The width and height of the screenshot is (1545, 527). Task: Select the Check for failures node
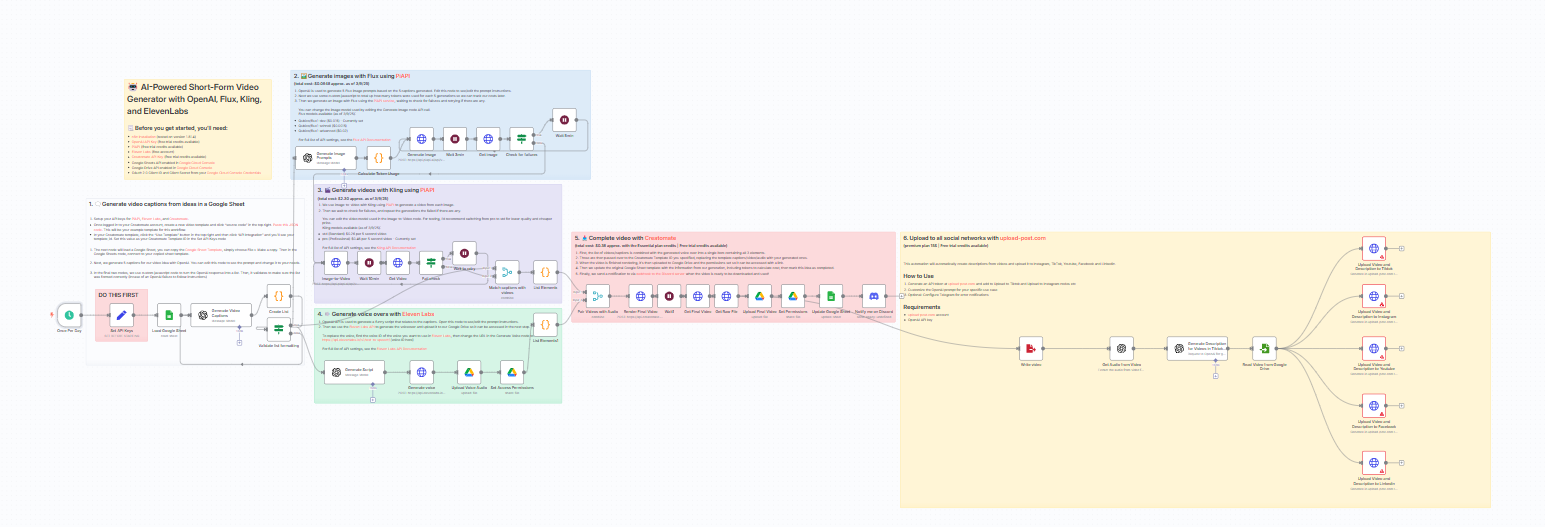(x=521, y=140)
